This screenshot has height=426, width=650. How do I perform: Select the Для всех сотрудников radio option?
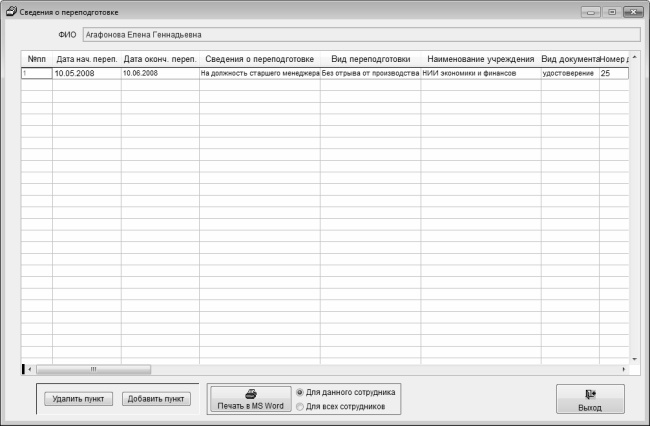(300, 407)
